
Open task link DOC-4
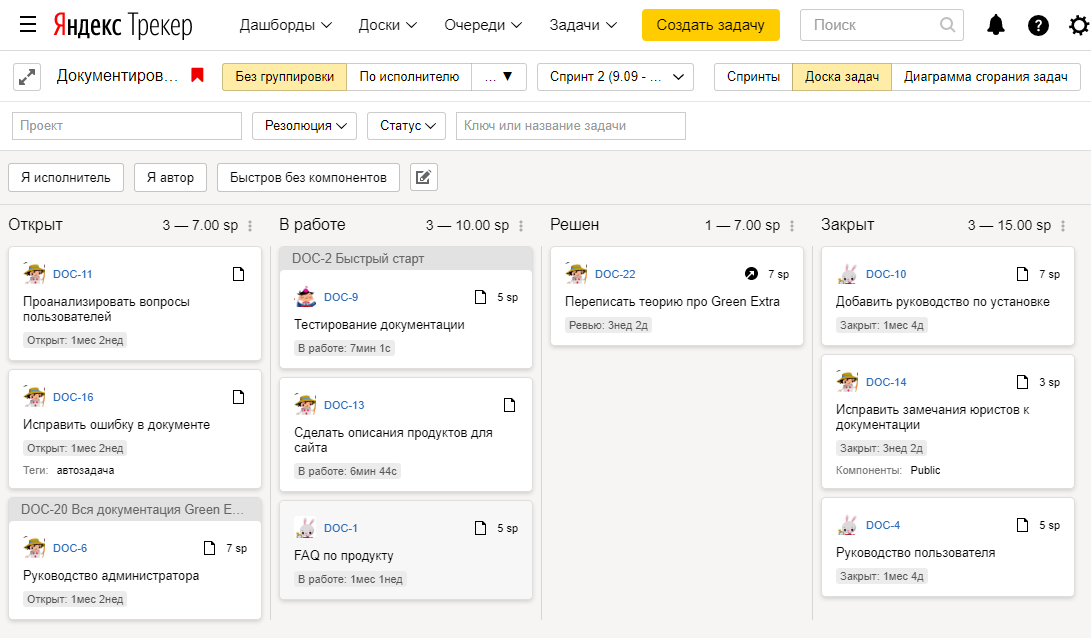tap(883, 525)
